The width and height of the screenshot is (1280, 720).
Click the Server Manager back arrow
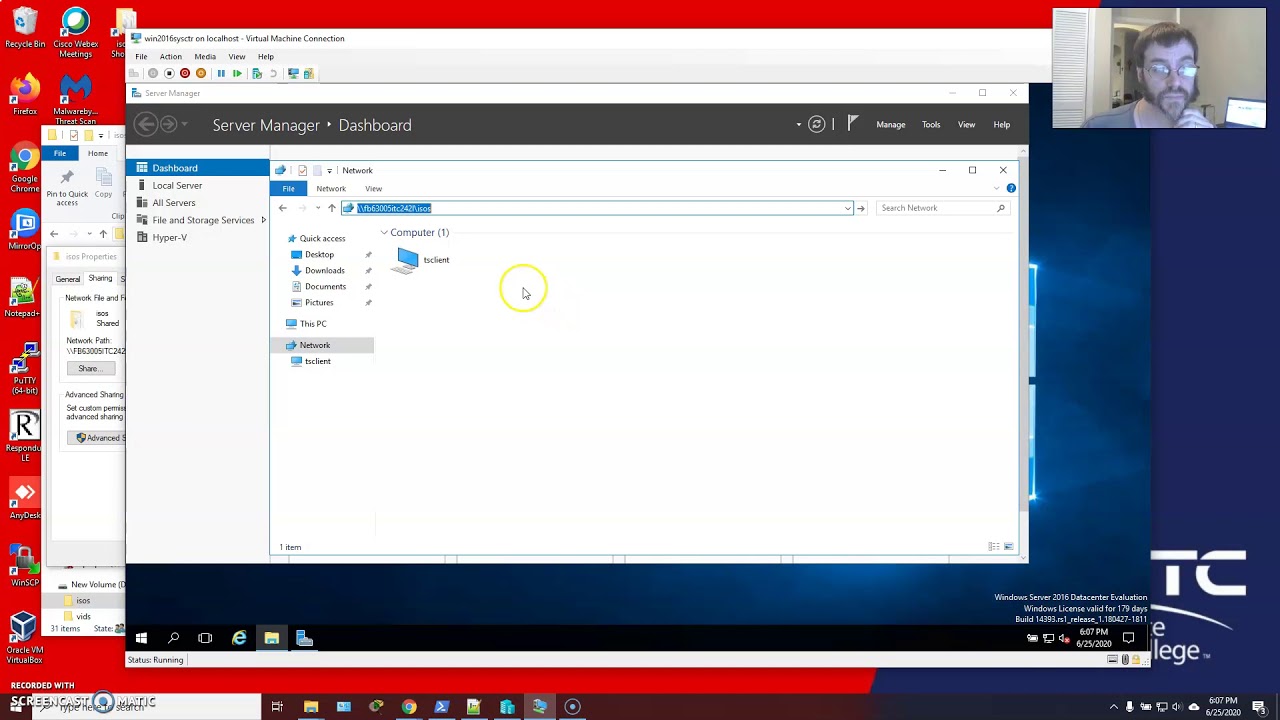point(146,124)
